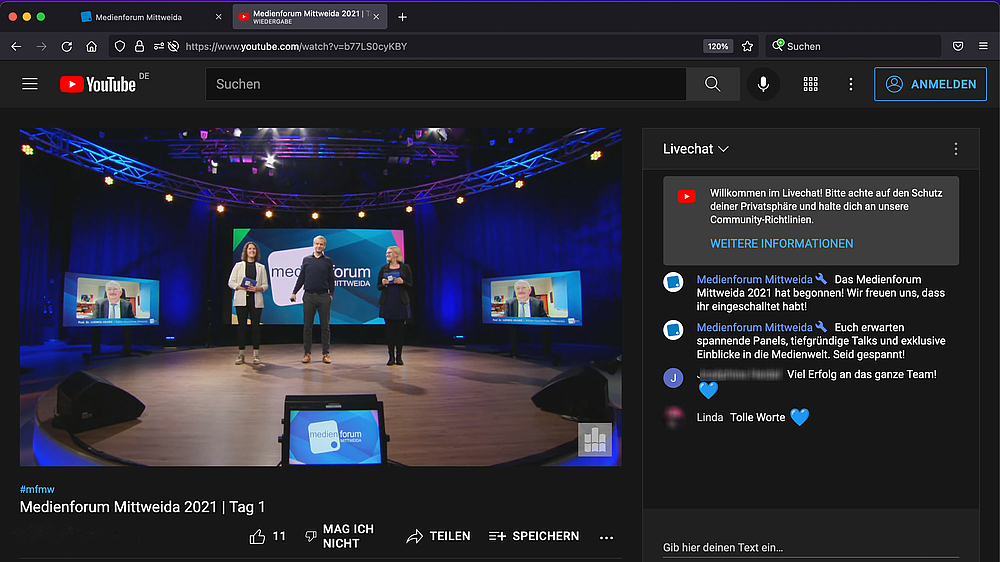Screen dimensions: 1000x562
Task: Open the first Medienforum Mittweida chat author name
Action: tap(754, 279)
